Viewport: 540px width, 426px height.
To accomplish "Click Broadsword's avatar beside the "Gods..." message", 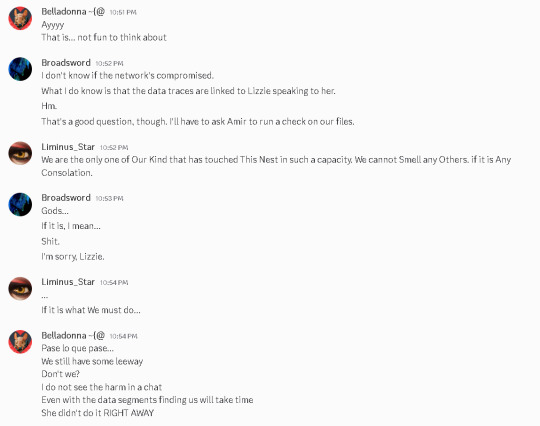I will 20,204.
